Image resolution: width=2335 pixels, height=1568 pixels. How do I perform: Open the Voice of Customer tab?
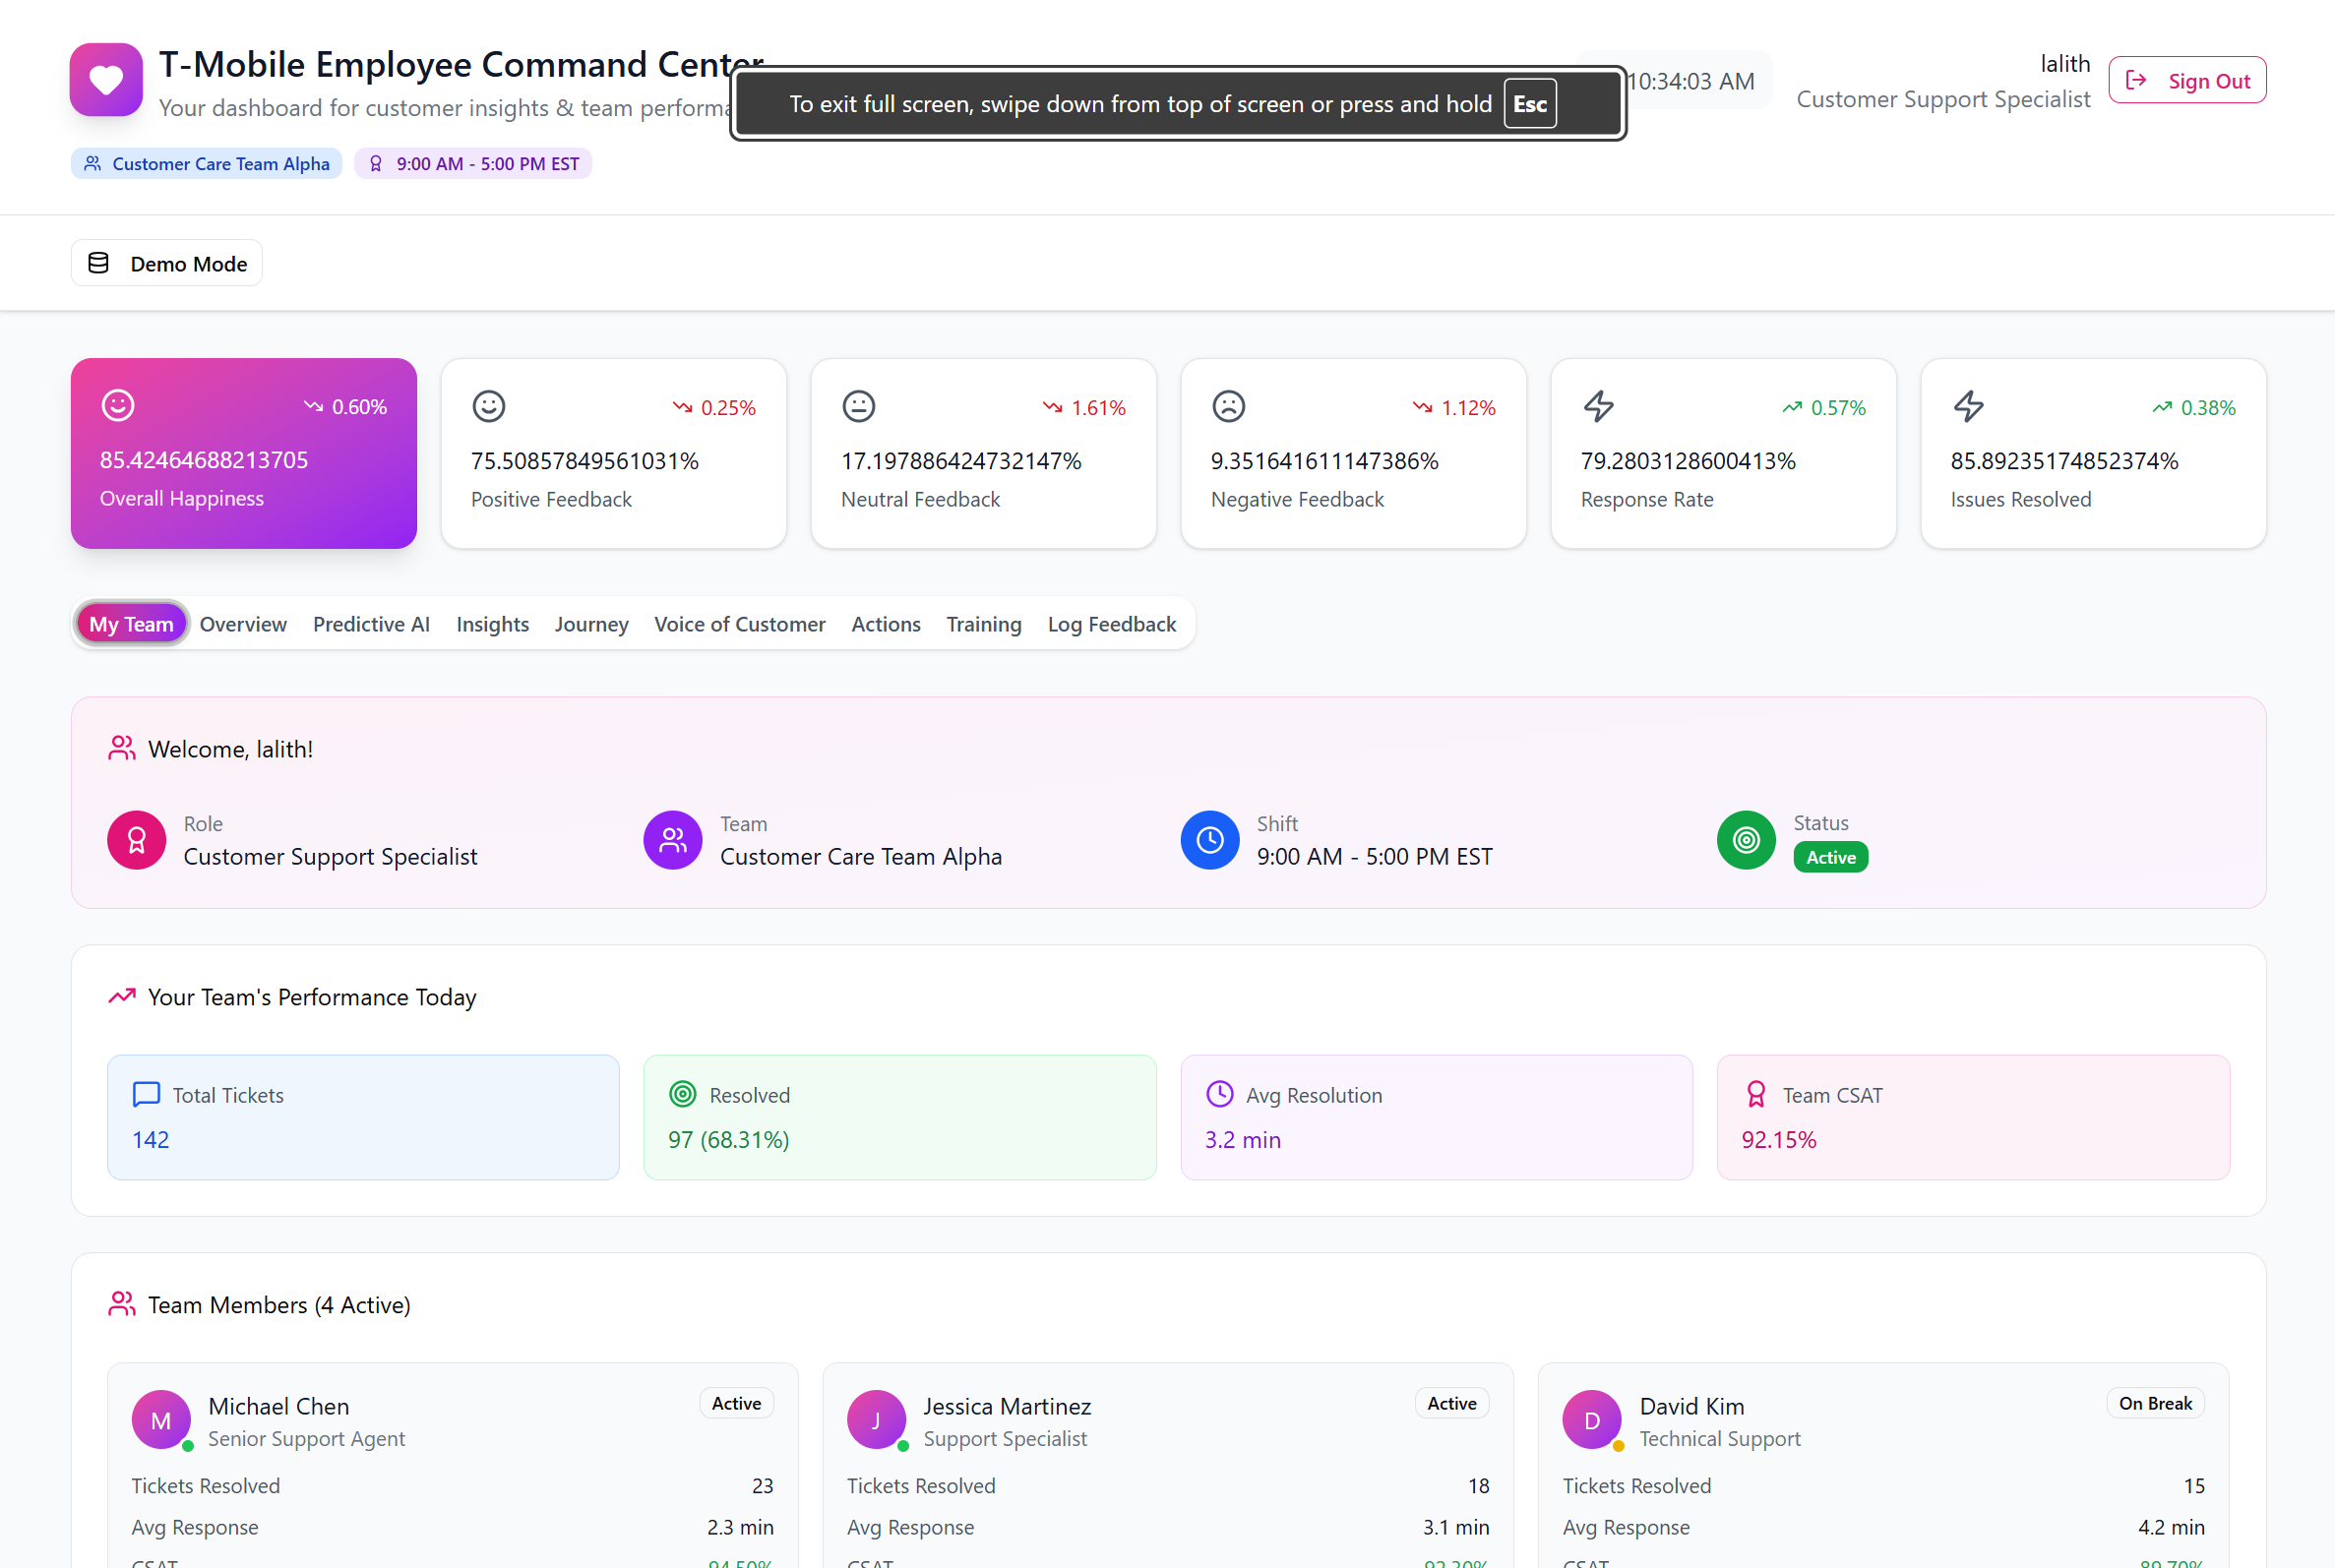click(x=739, y=624)
